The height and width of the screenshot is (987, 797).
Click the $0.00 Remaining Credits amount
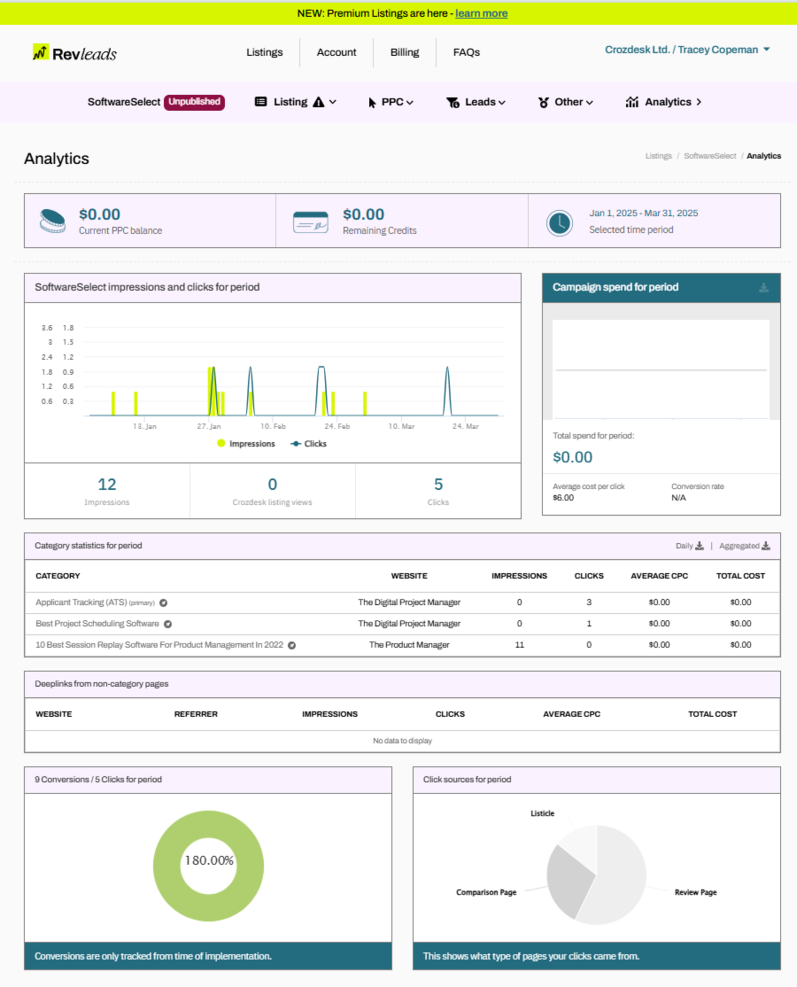363,215
